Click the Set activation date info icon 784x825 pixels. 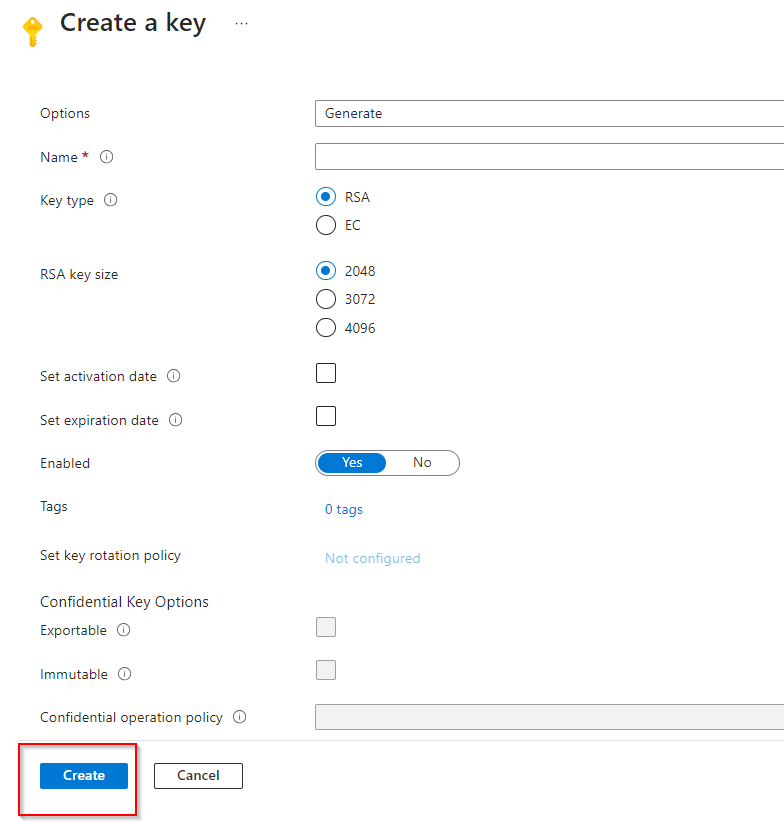[x=173, y=376]
